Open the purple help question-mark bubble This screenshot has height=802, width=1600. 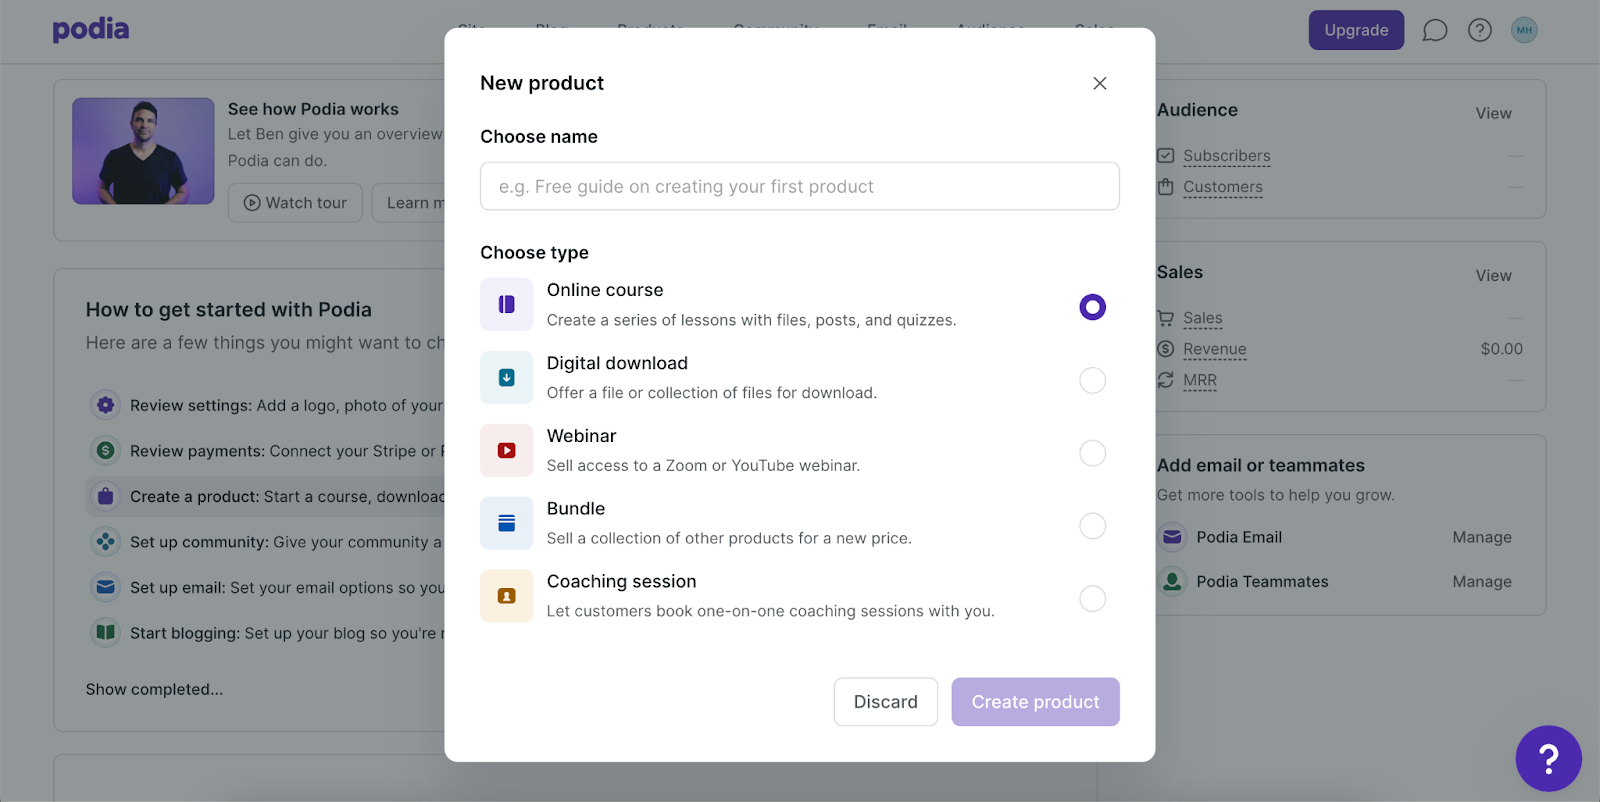coord(1548,758)
